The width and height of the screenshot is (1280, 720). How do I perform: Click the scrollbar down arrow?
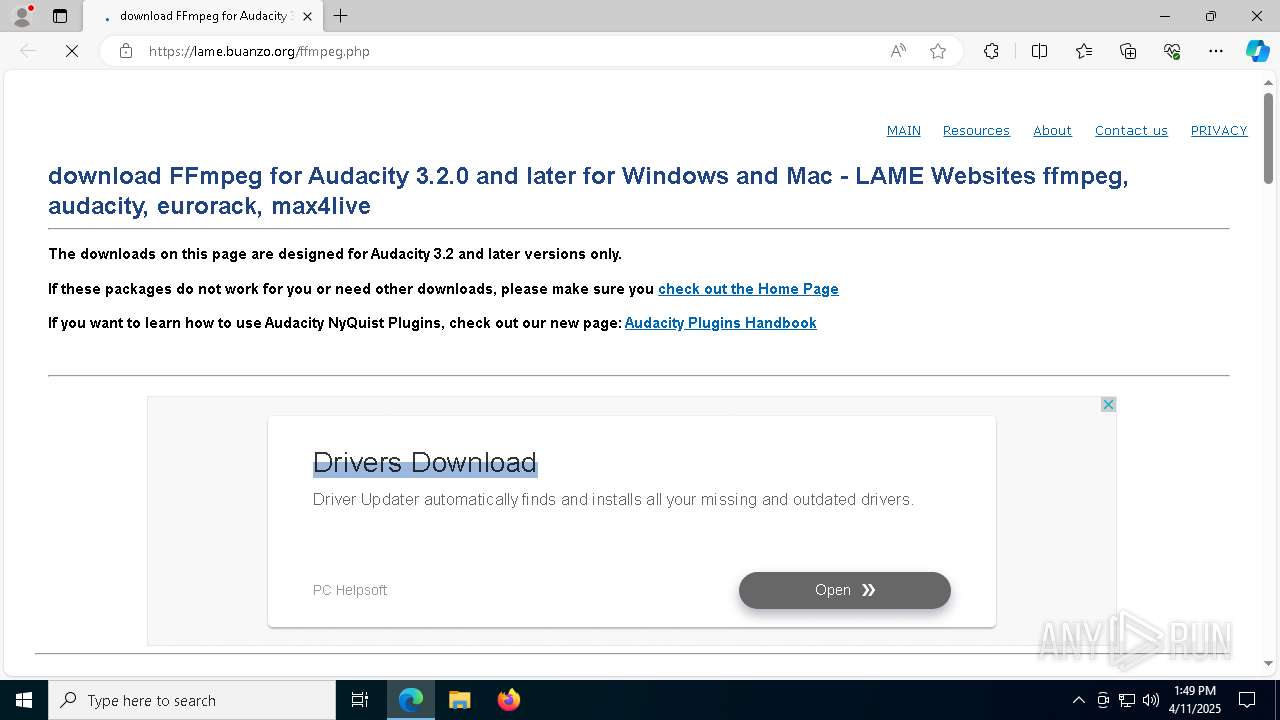click(1268, 664)
